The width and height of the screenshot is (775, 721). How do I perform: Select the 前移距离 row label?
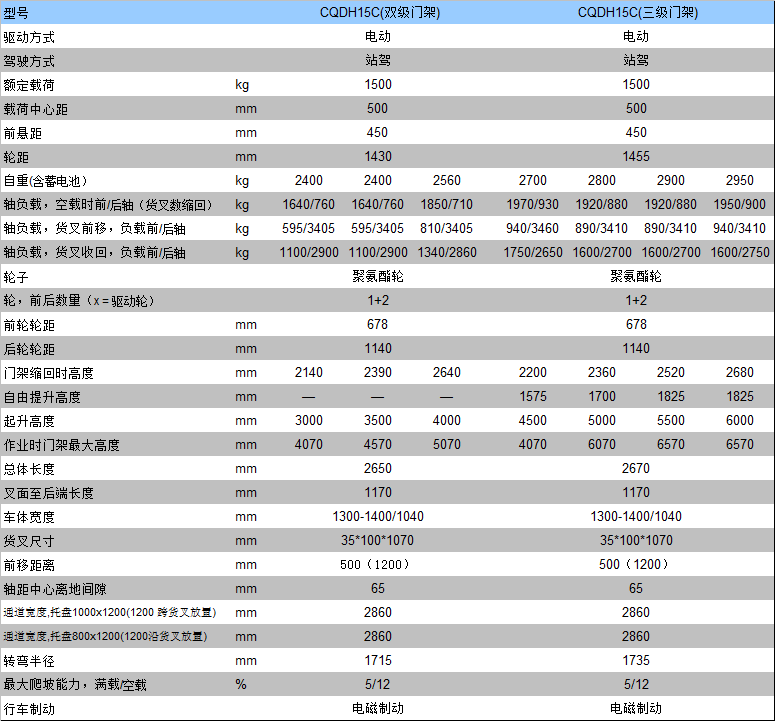[x=30, y=565]
